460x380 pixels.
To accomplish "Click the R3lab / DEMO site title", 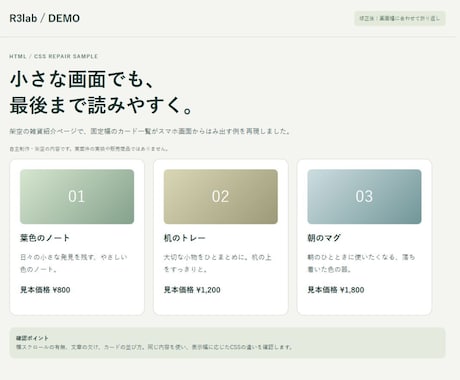I will tap(44, 18).
